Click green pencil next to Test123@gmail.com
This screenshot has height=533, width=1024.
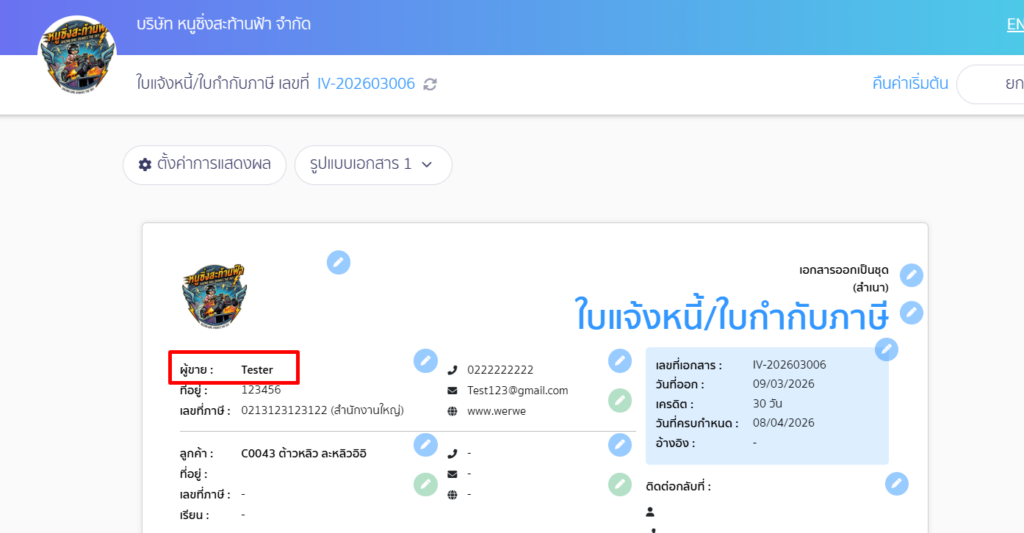pyautogui.click(x=620, y=400)
